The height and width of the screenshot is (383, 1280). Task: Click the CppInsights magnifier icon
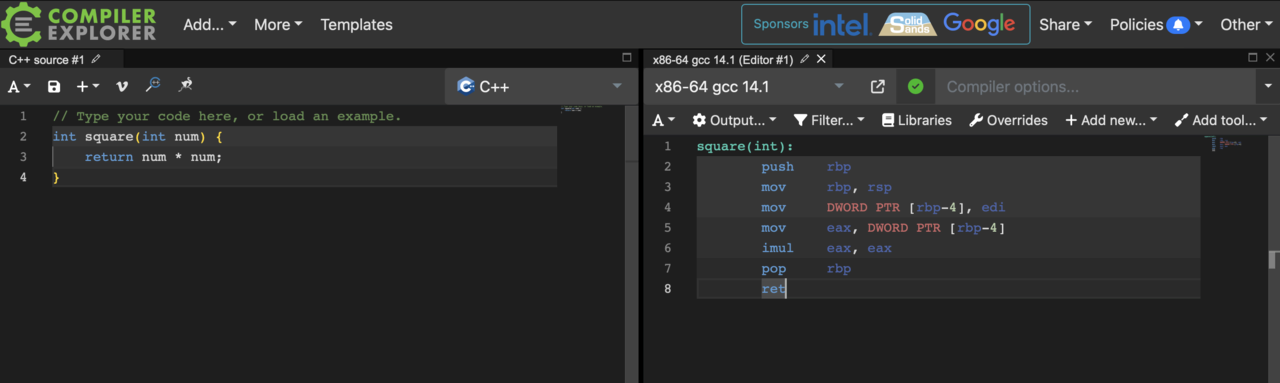153,86
